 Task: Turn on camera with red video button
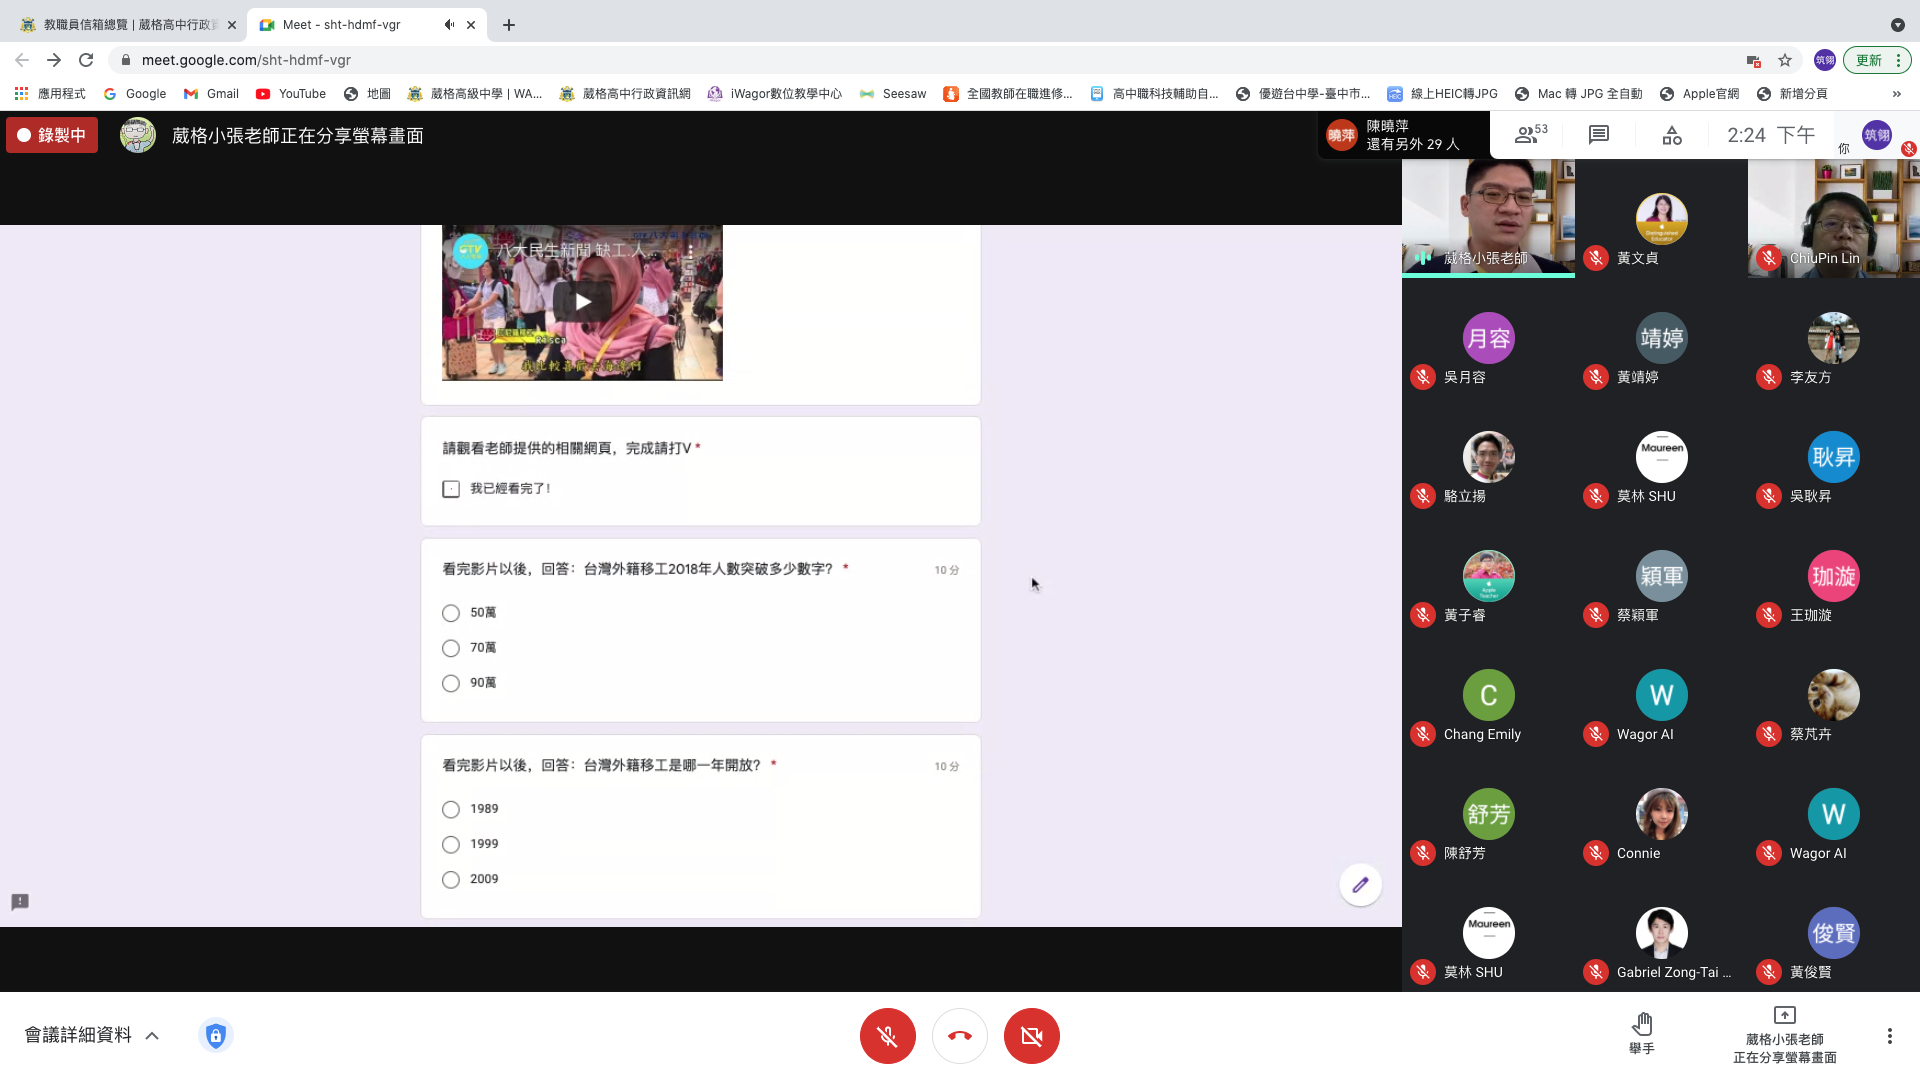coord(1031,1036)
